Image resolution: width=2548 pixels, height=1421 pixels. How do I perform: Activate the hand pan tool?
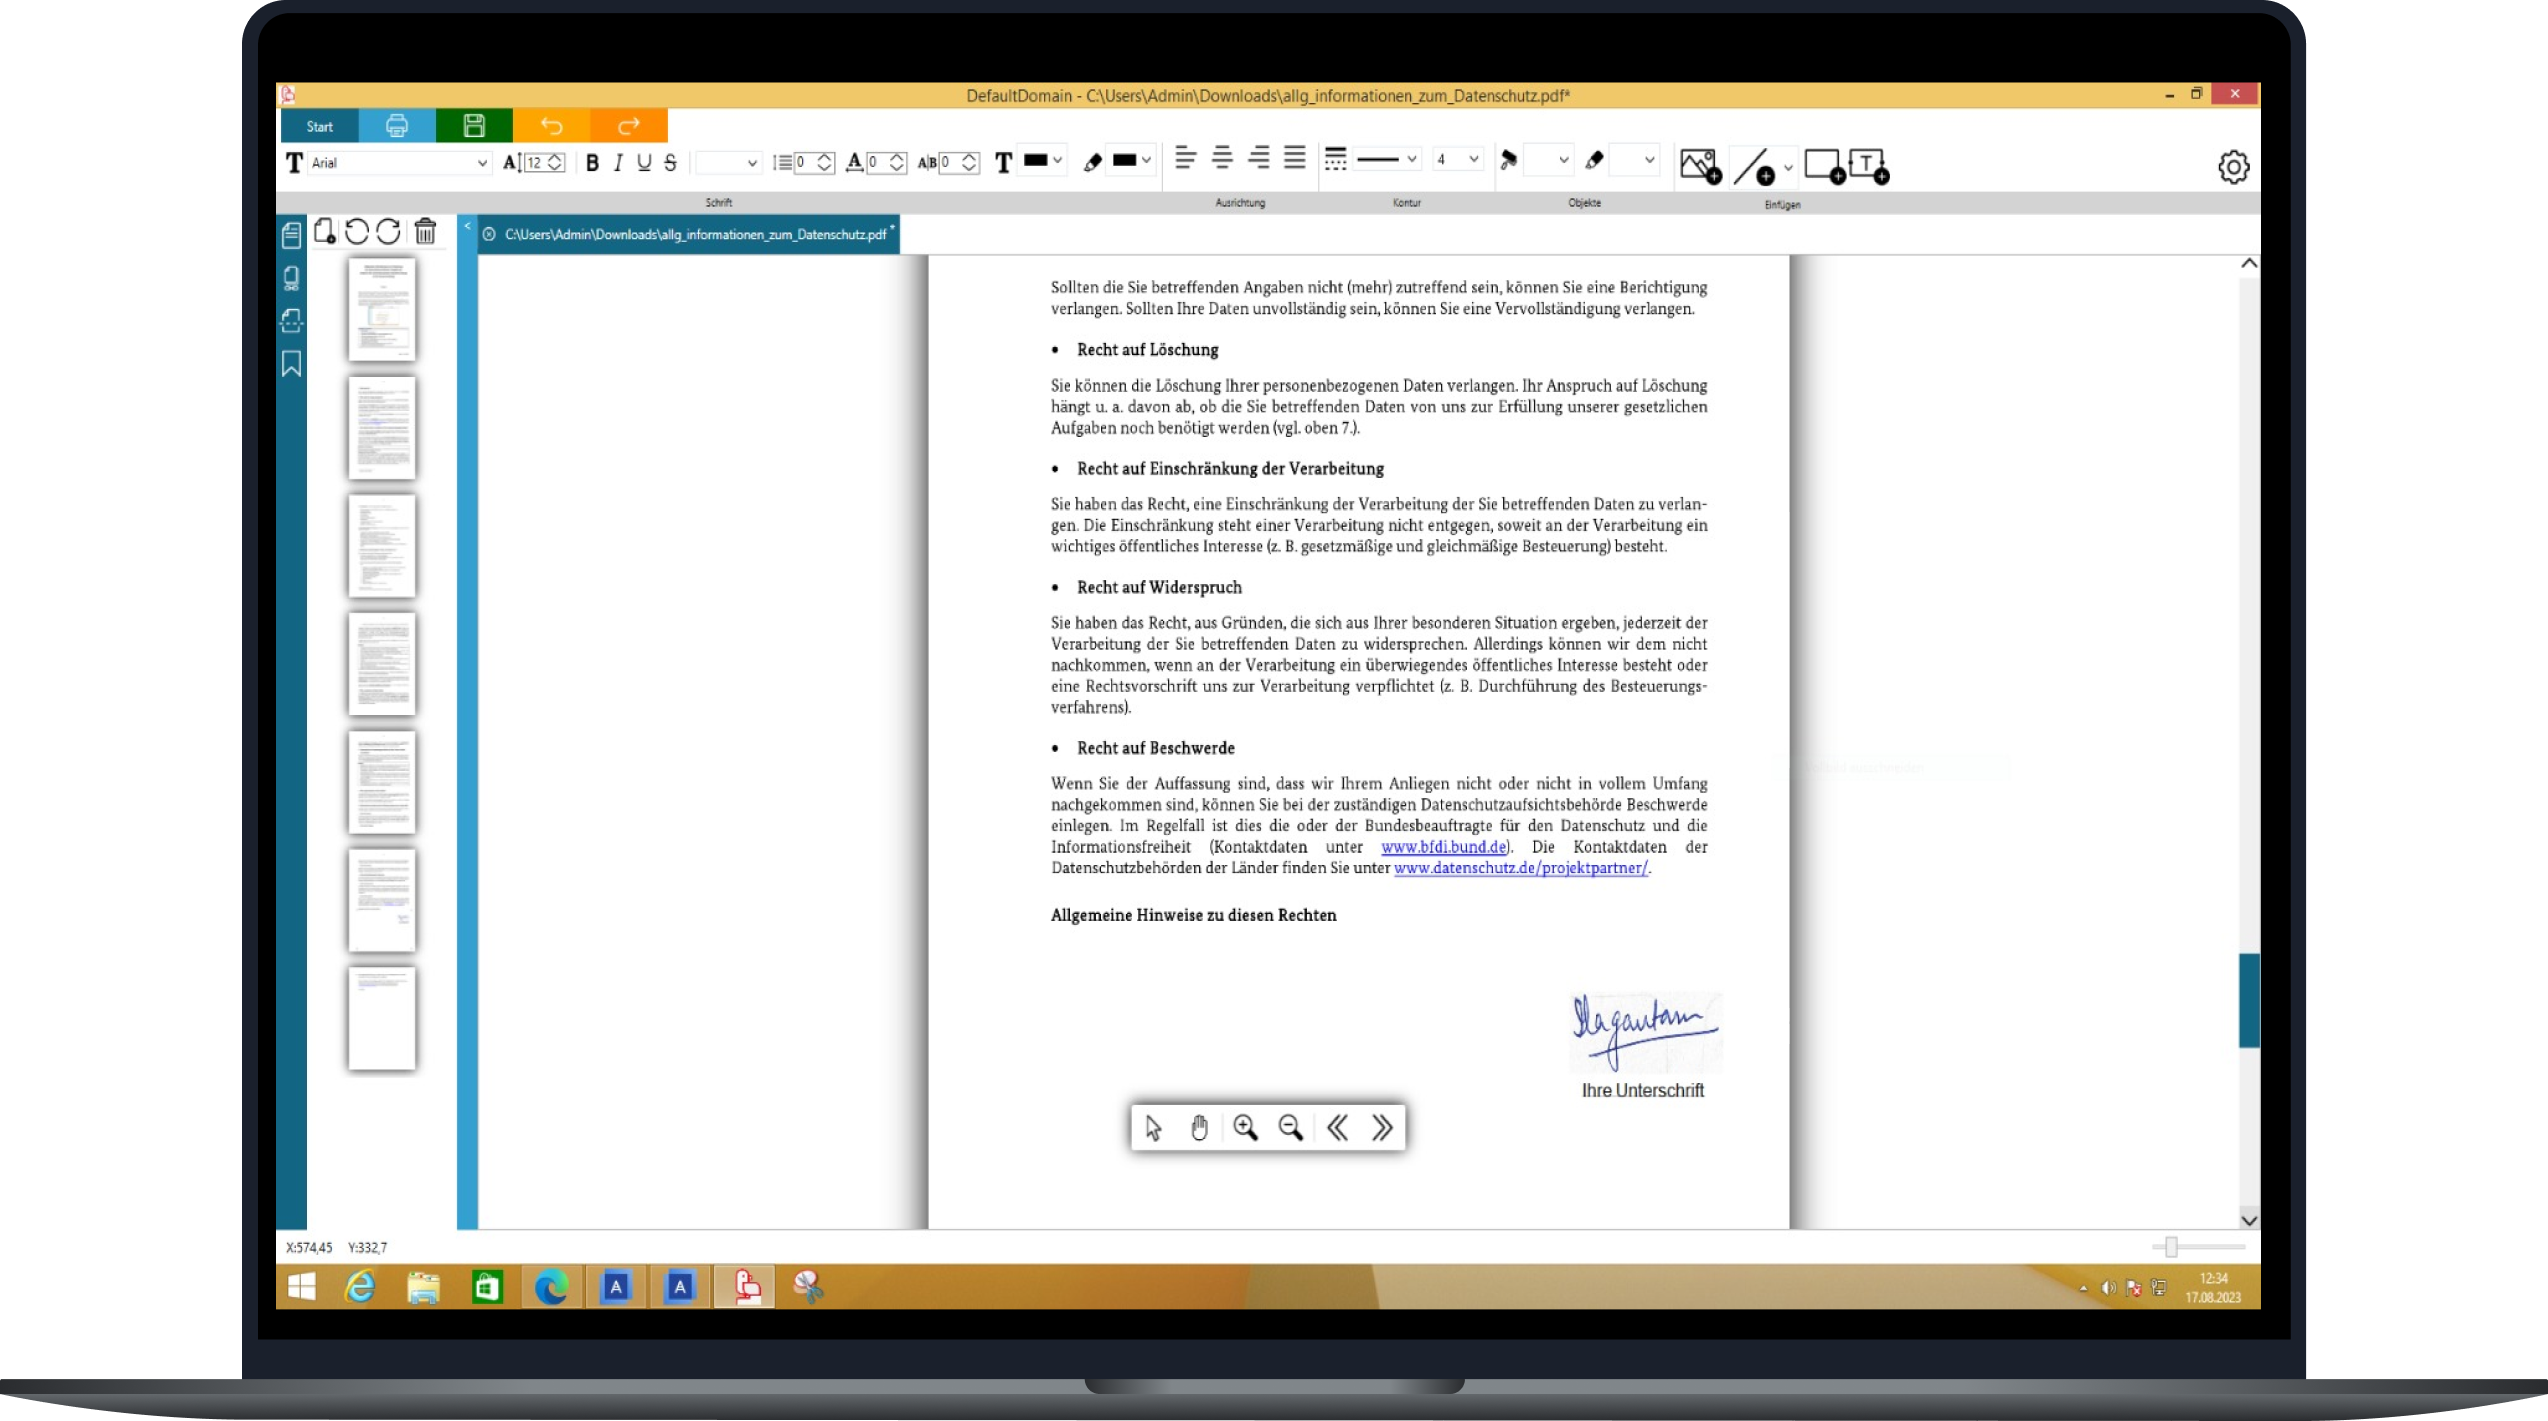click(1199, 1128)
